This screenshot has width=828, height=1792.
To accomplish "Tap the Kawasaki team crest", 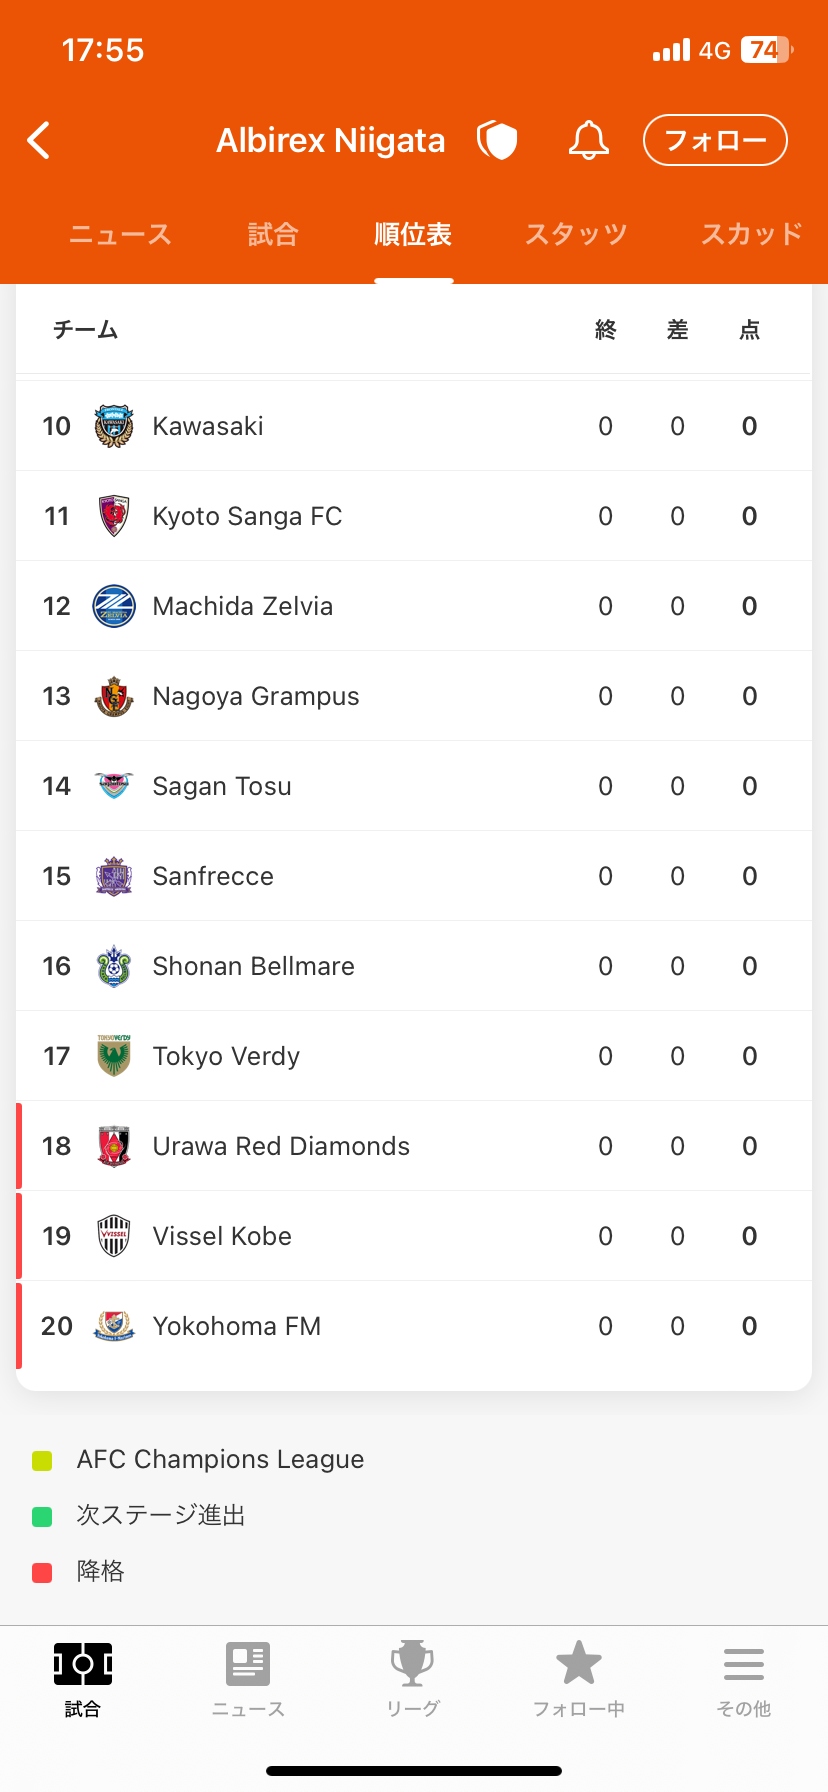I will coord(114,426).
